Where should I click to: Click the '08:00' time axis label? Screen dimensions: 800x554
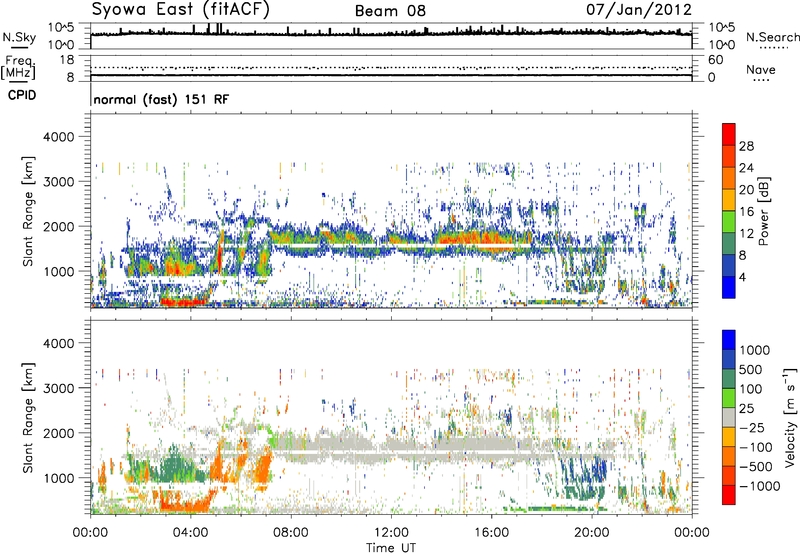(291, 533)
